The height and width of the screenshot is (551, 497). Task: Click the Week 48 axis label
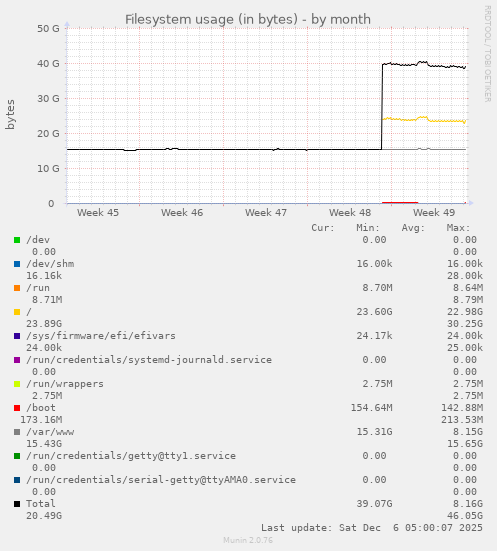[x=350, y=213]
